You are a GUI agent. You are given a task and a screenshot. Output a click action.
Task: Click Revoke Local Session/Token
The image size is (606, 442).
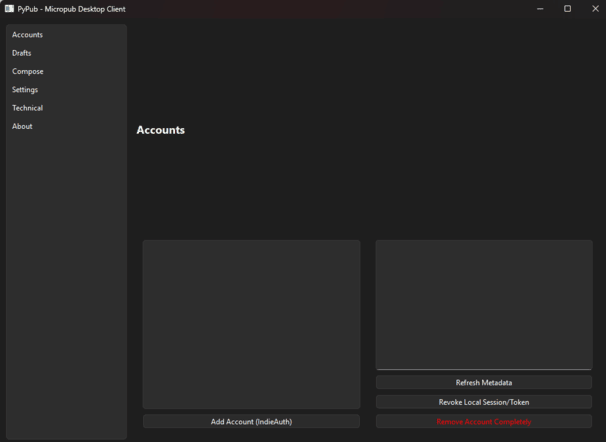pyautogui.click(x=484, y=402)
